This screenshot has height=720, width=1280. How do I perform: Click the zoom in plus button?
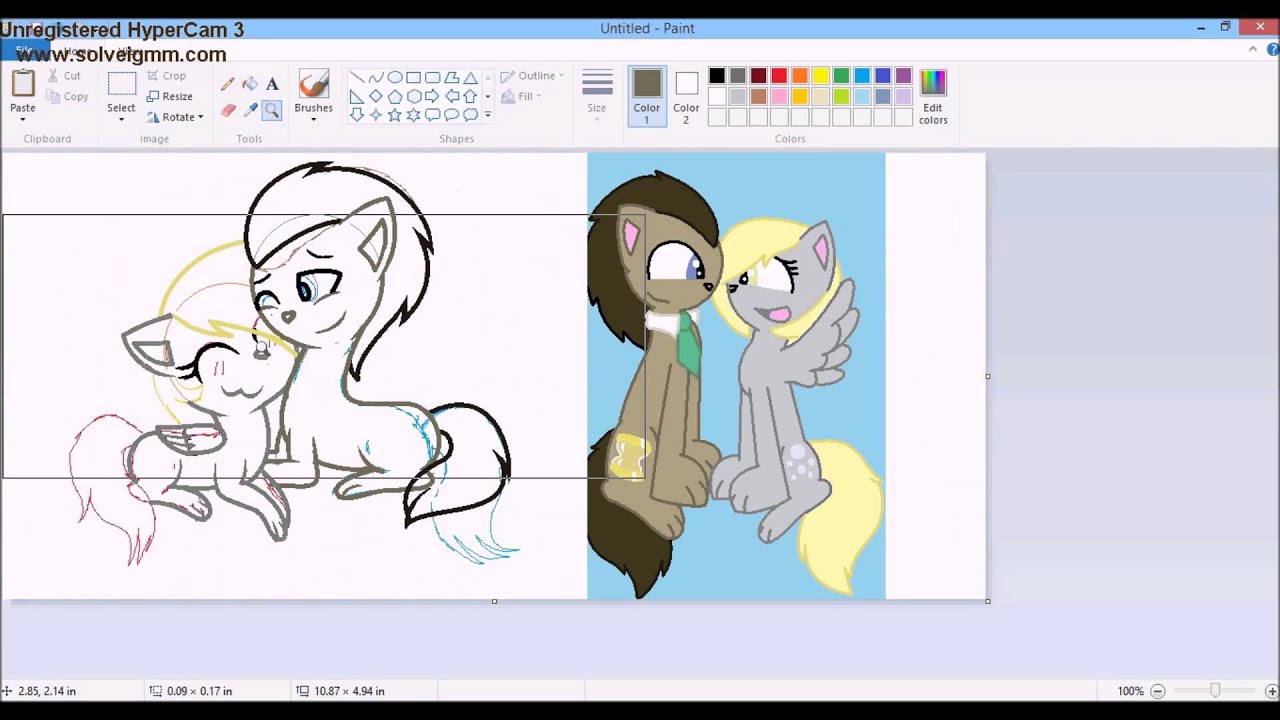pyautogui.click(x=1271, y=691)
